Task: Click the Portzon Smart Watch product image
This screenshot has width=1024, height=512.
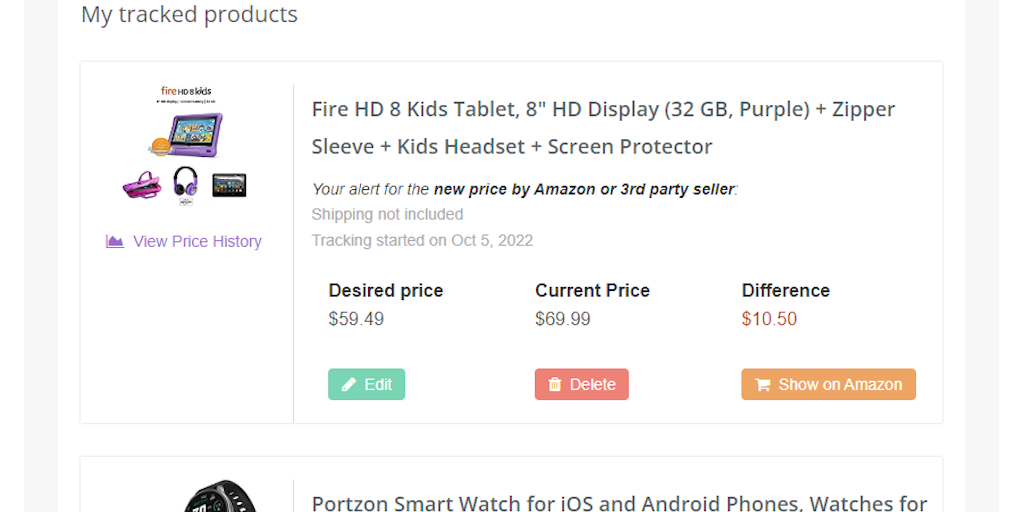Action: (220, 497)
